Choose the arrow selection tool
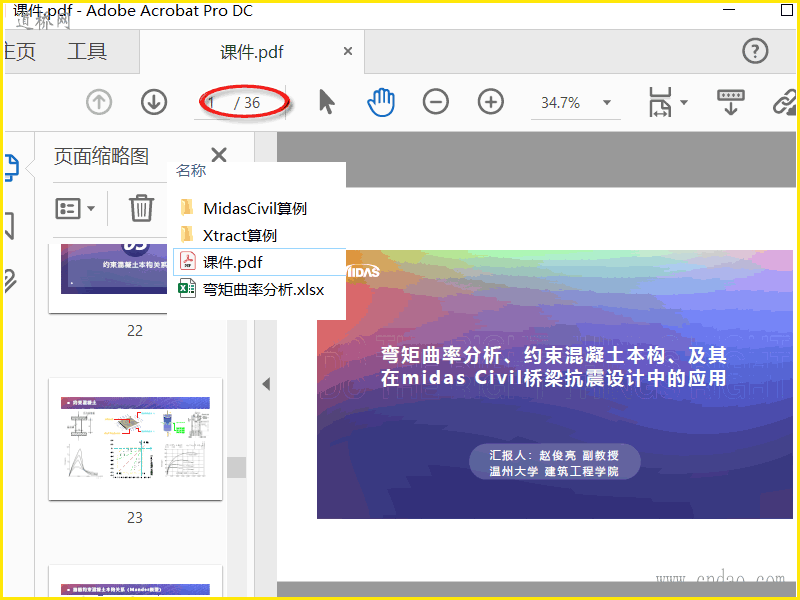 coord(327,102)
